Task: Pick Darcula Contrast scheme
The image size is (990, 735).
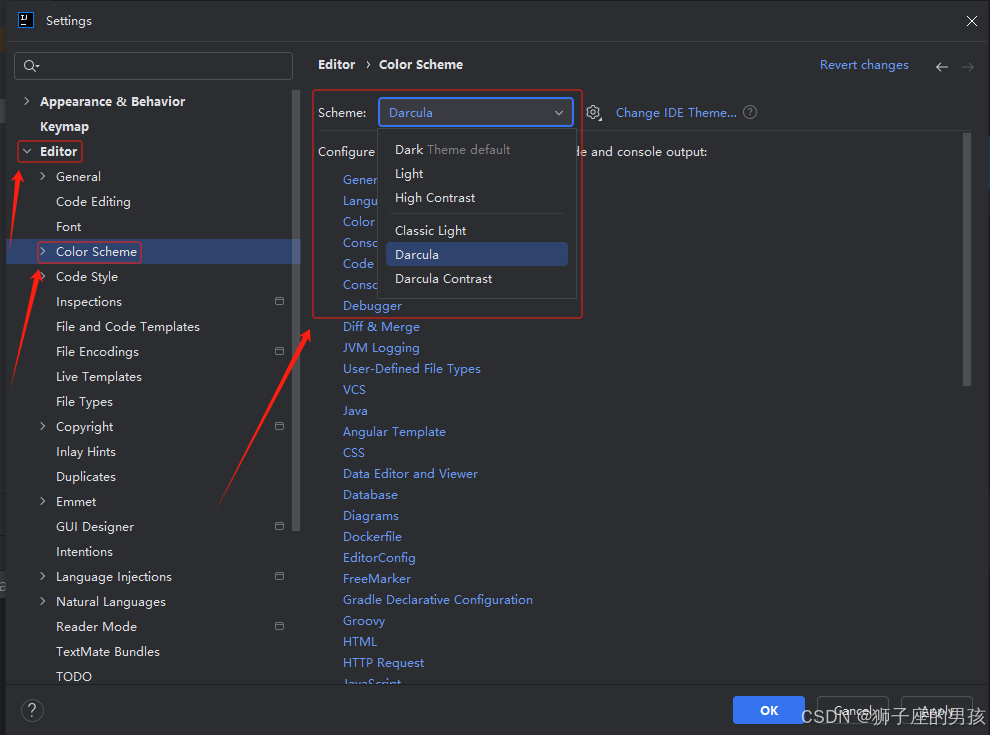Action: coord(477,278)
